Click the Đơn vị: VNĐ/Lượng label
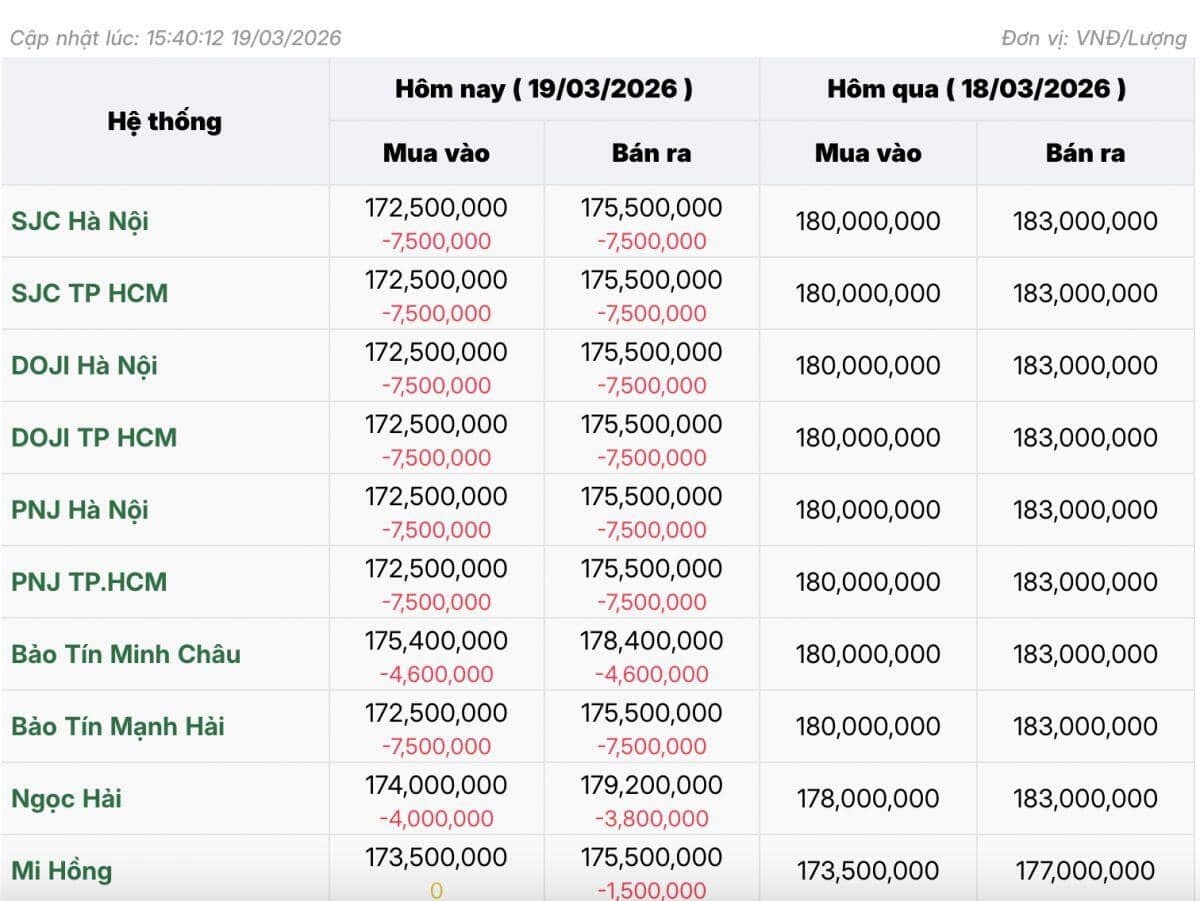Screen dimensions: 1200x901 [1094, 38]
